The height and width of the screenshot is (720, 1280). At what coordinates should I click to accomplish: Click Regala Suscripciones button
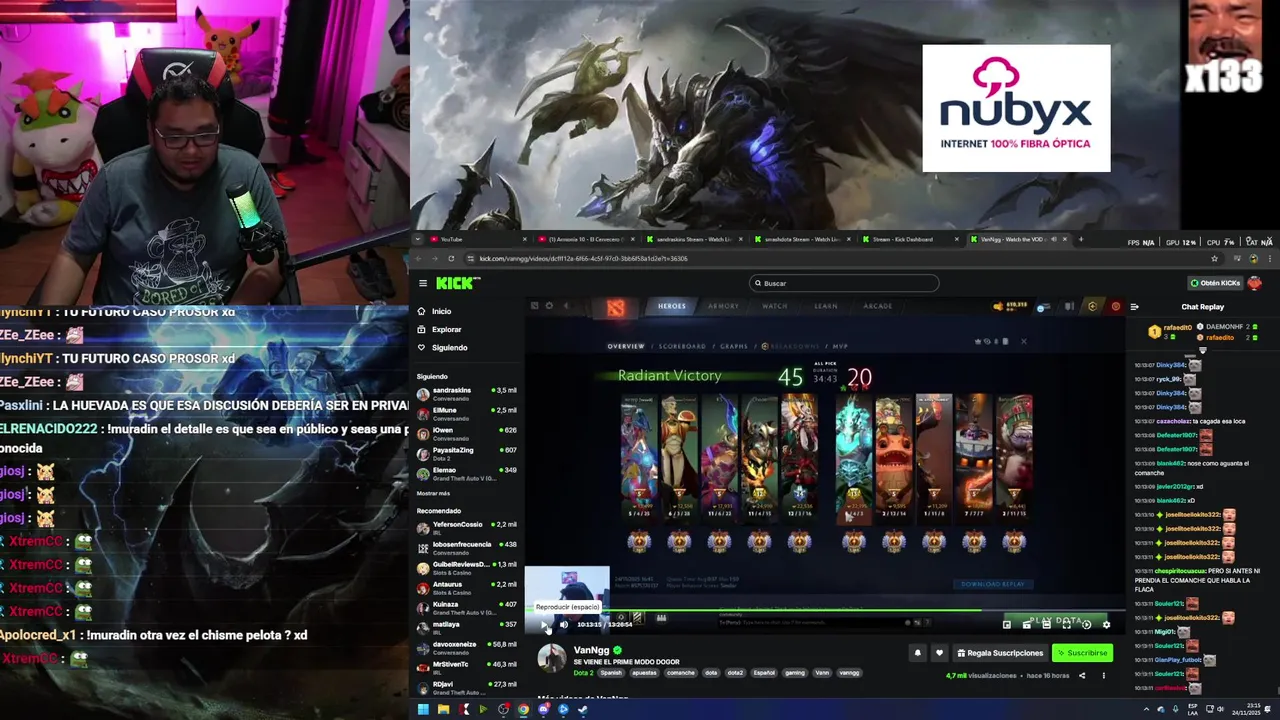pos(1000,653)
